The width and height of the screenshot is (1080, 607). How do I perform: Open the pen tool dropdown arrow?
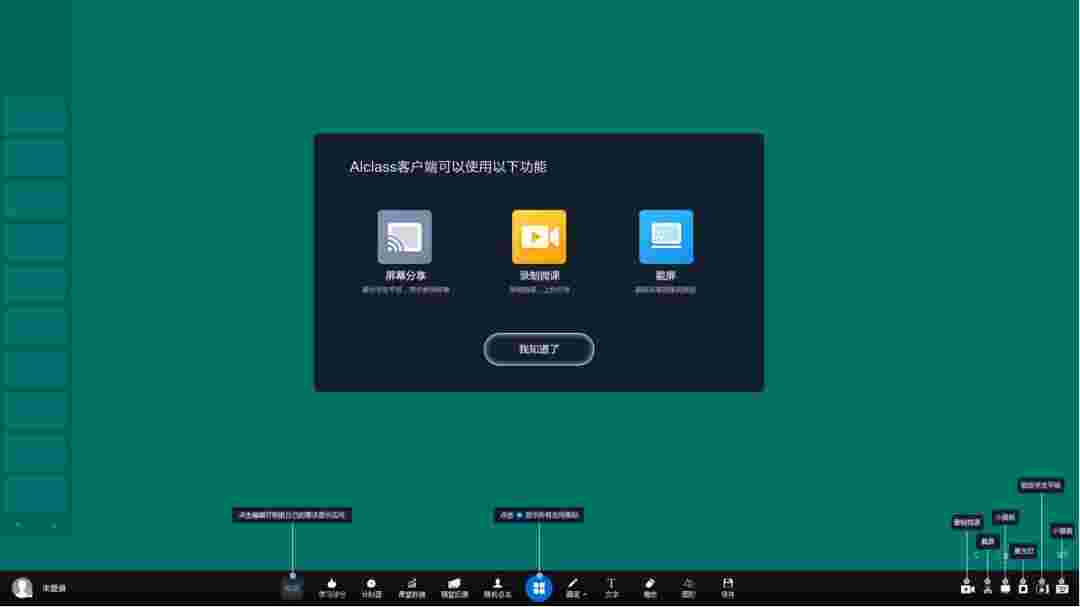[x=585, y=594]
